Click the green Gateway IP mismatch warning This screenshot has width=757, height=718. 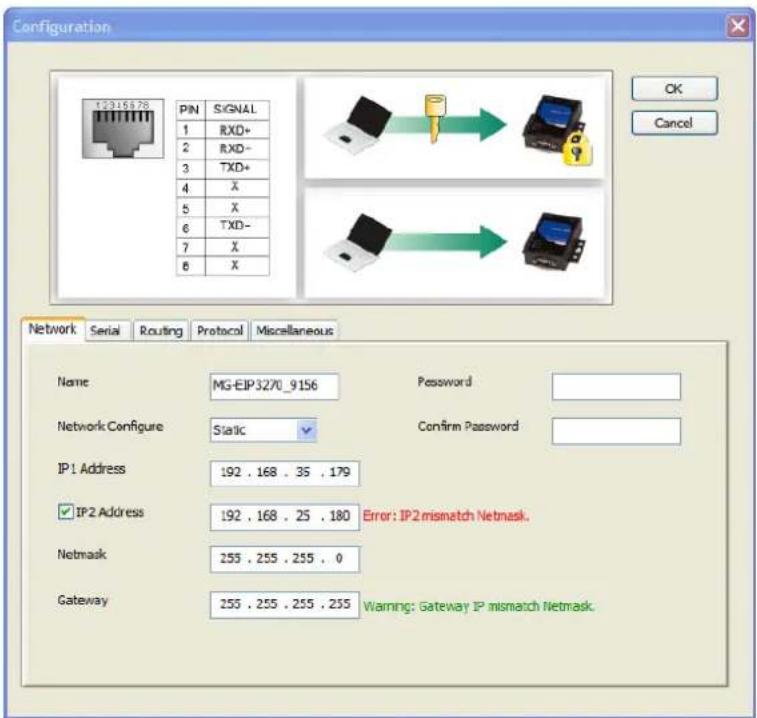(479, 606)
